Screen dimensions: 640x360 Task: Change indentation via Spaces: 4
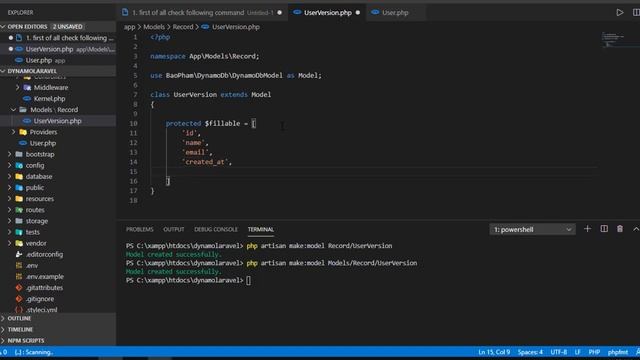point(530,352)
